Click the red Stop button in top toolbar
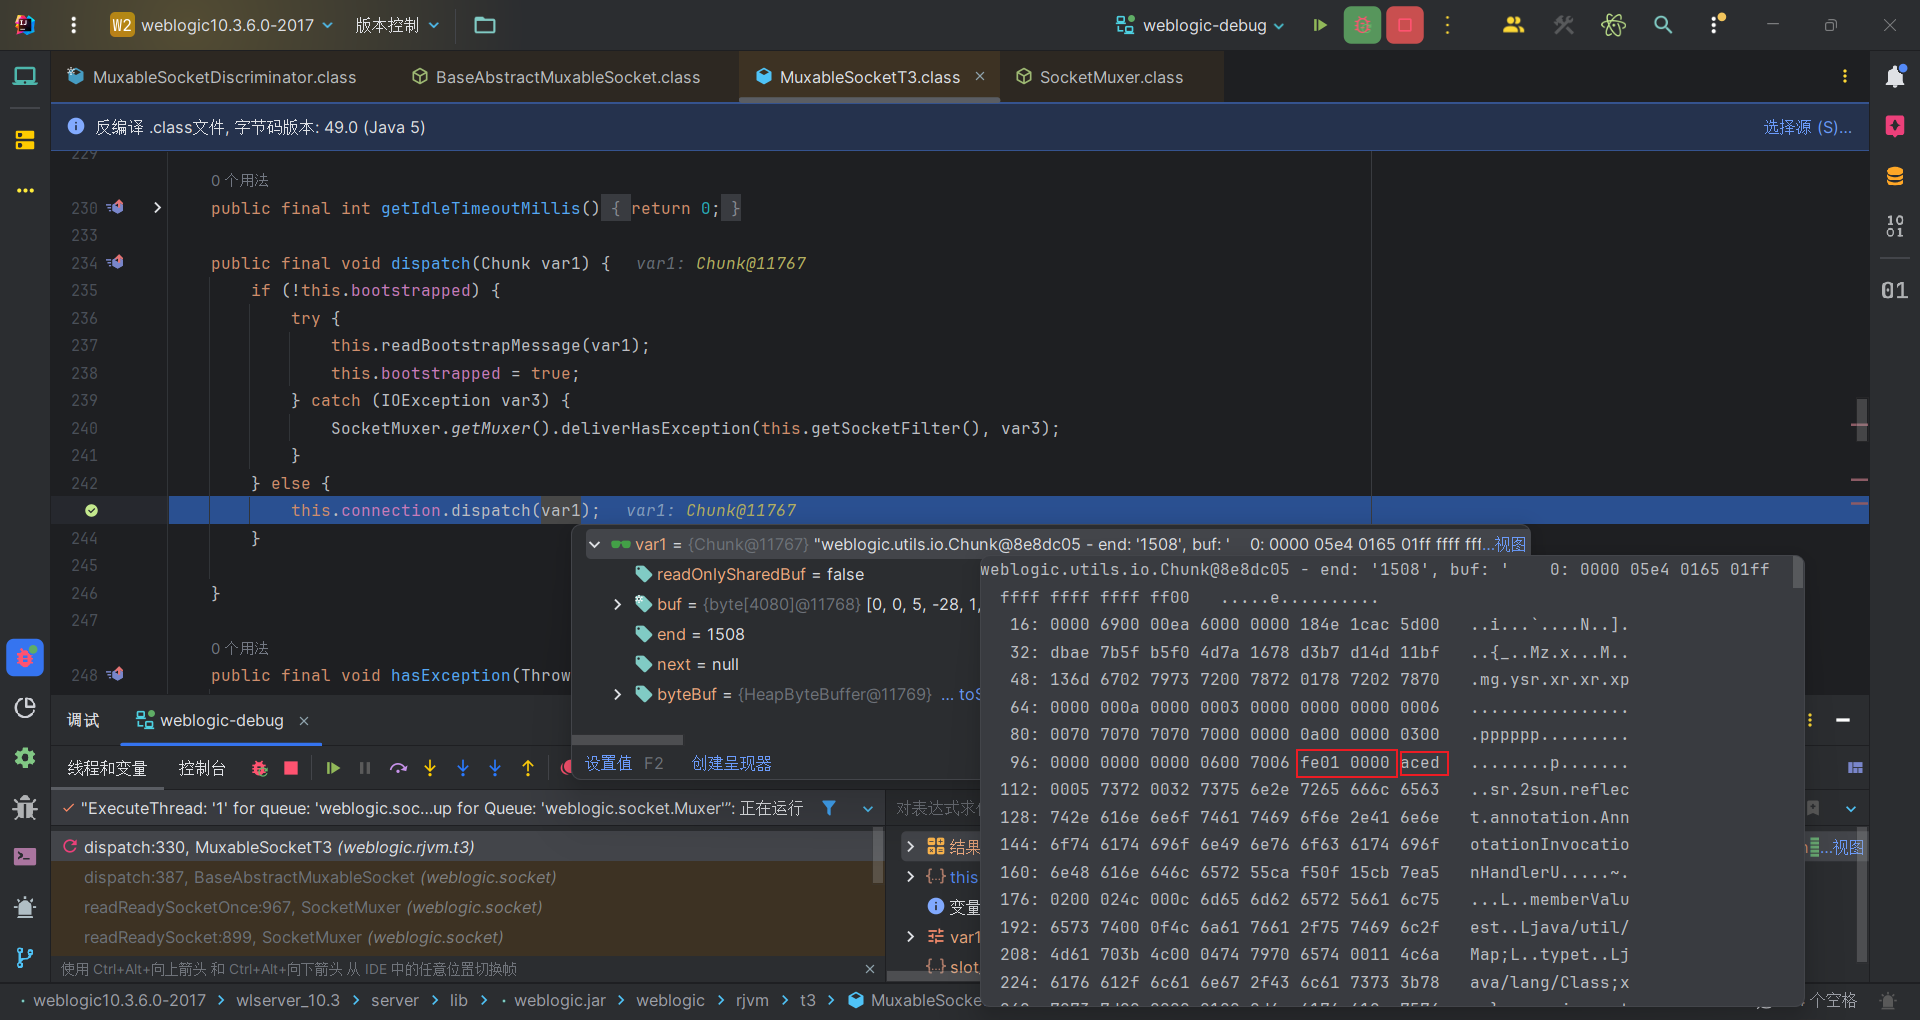 (x=1405, y=25)
